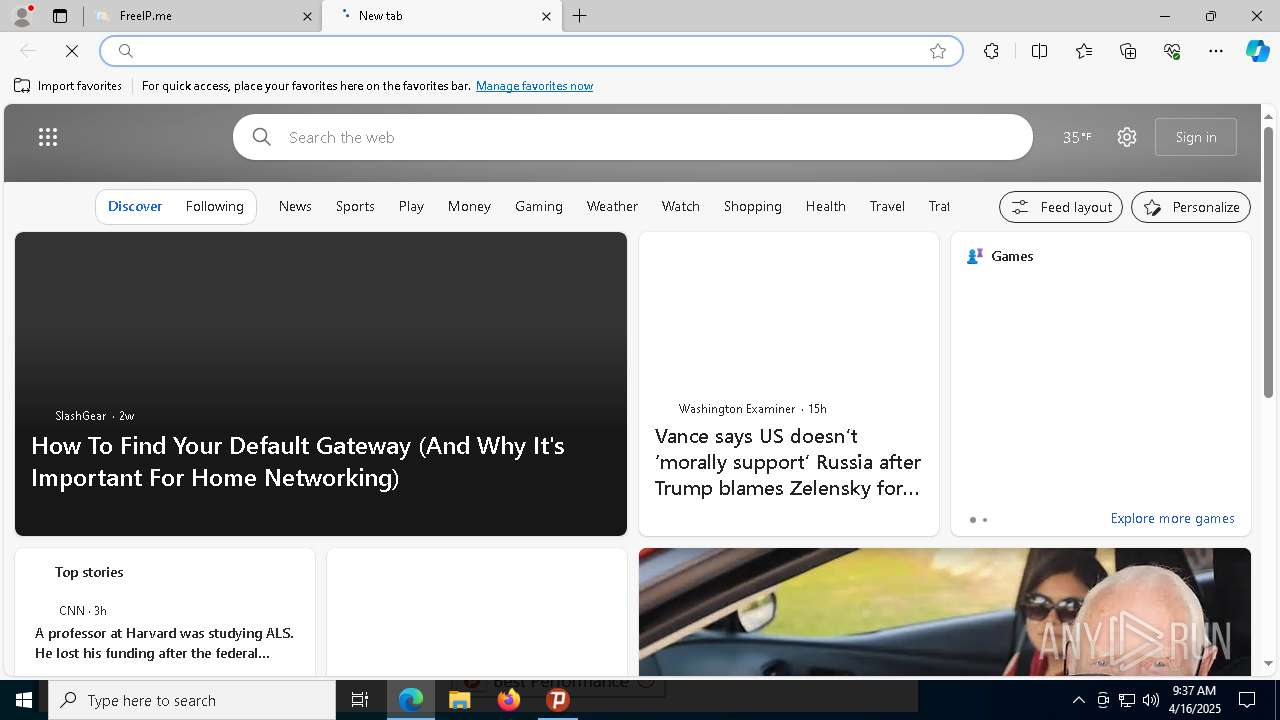Click the Search the web box
The image size is (1280, 720).
pyautogui.click(x=633, y=137)
